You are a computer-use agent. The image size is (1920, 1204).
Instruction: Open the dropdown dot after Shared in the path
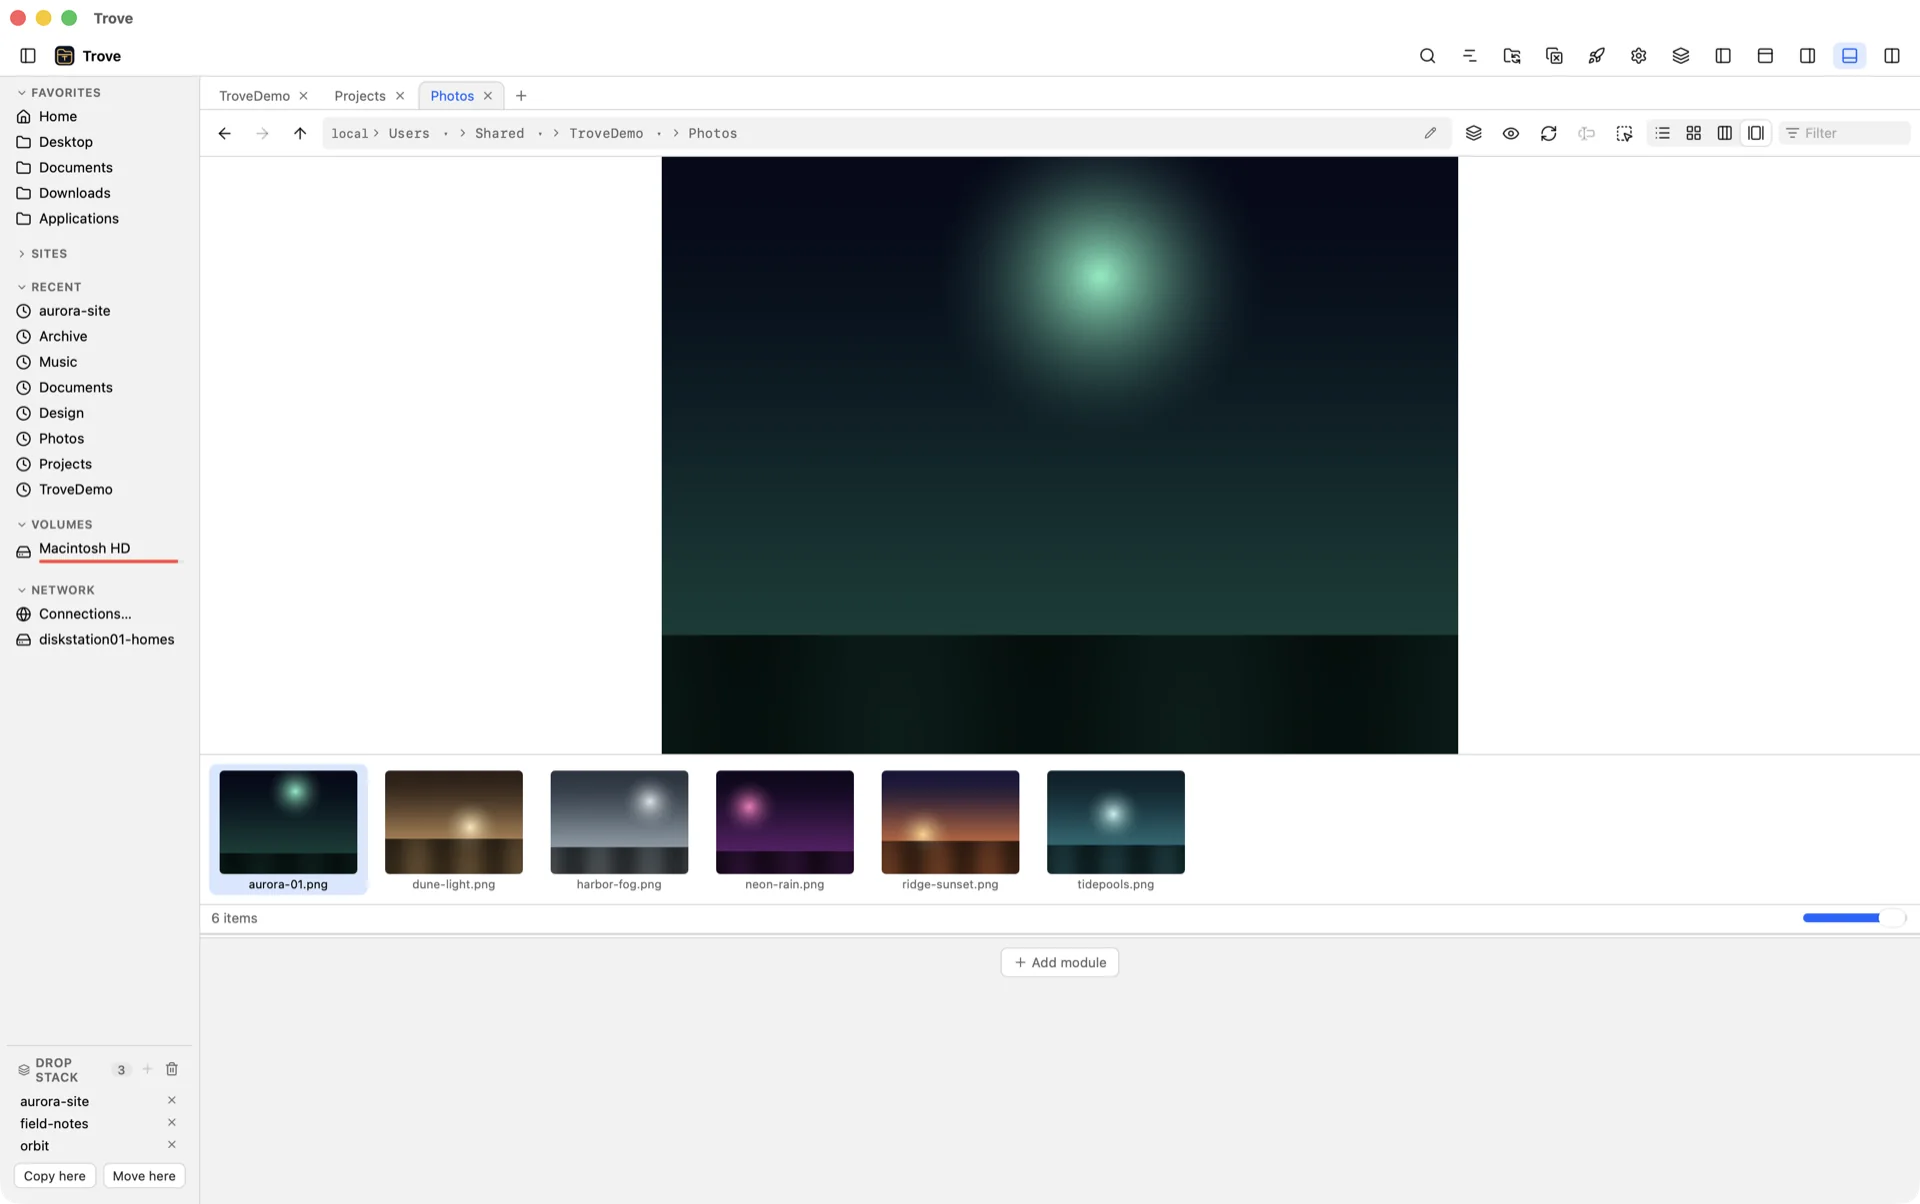click(x=540, y=134)
